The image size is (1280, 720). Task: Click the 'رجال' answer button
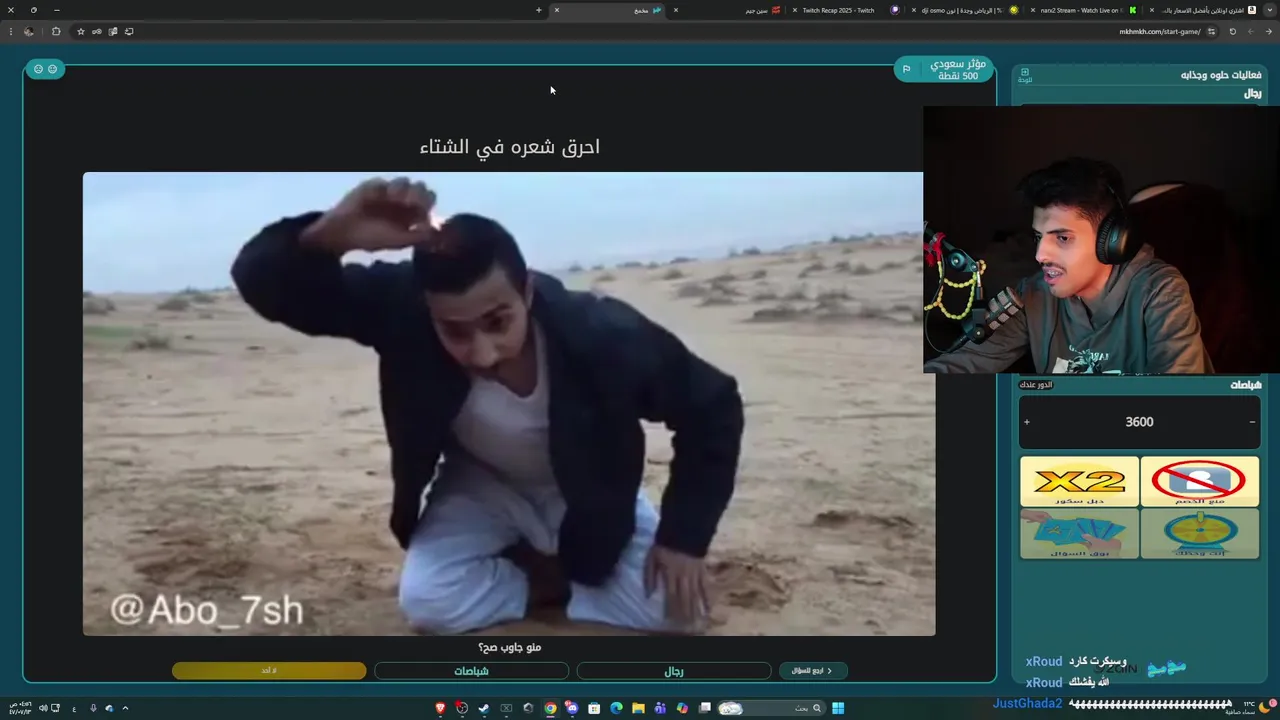click(x=674, y=671)
